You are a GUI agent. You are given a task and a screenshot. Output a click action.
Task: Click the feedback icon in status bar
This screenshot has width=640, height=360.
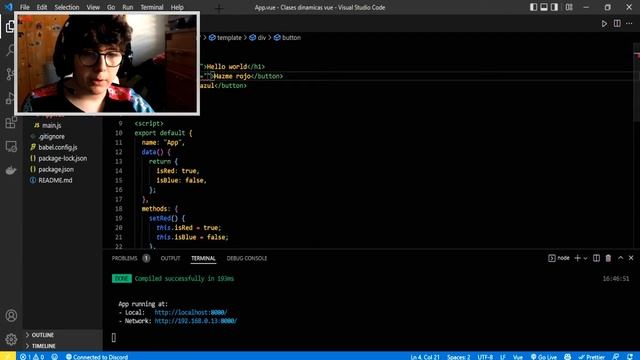[616, 357]
